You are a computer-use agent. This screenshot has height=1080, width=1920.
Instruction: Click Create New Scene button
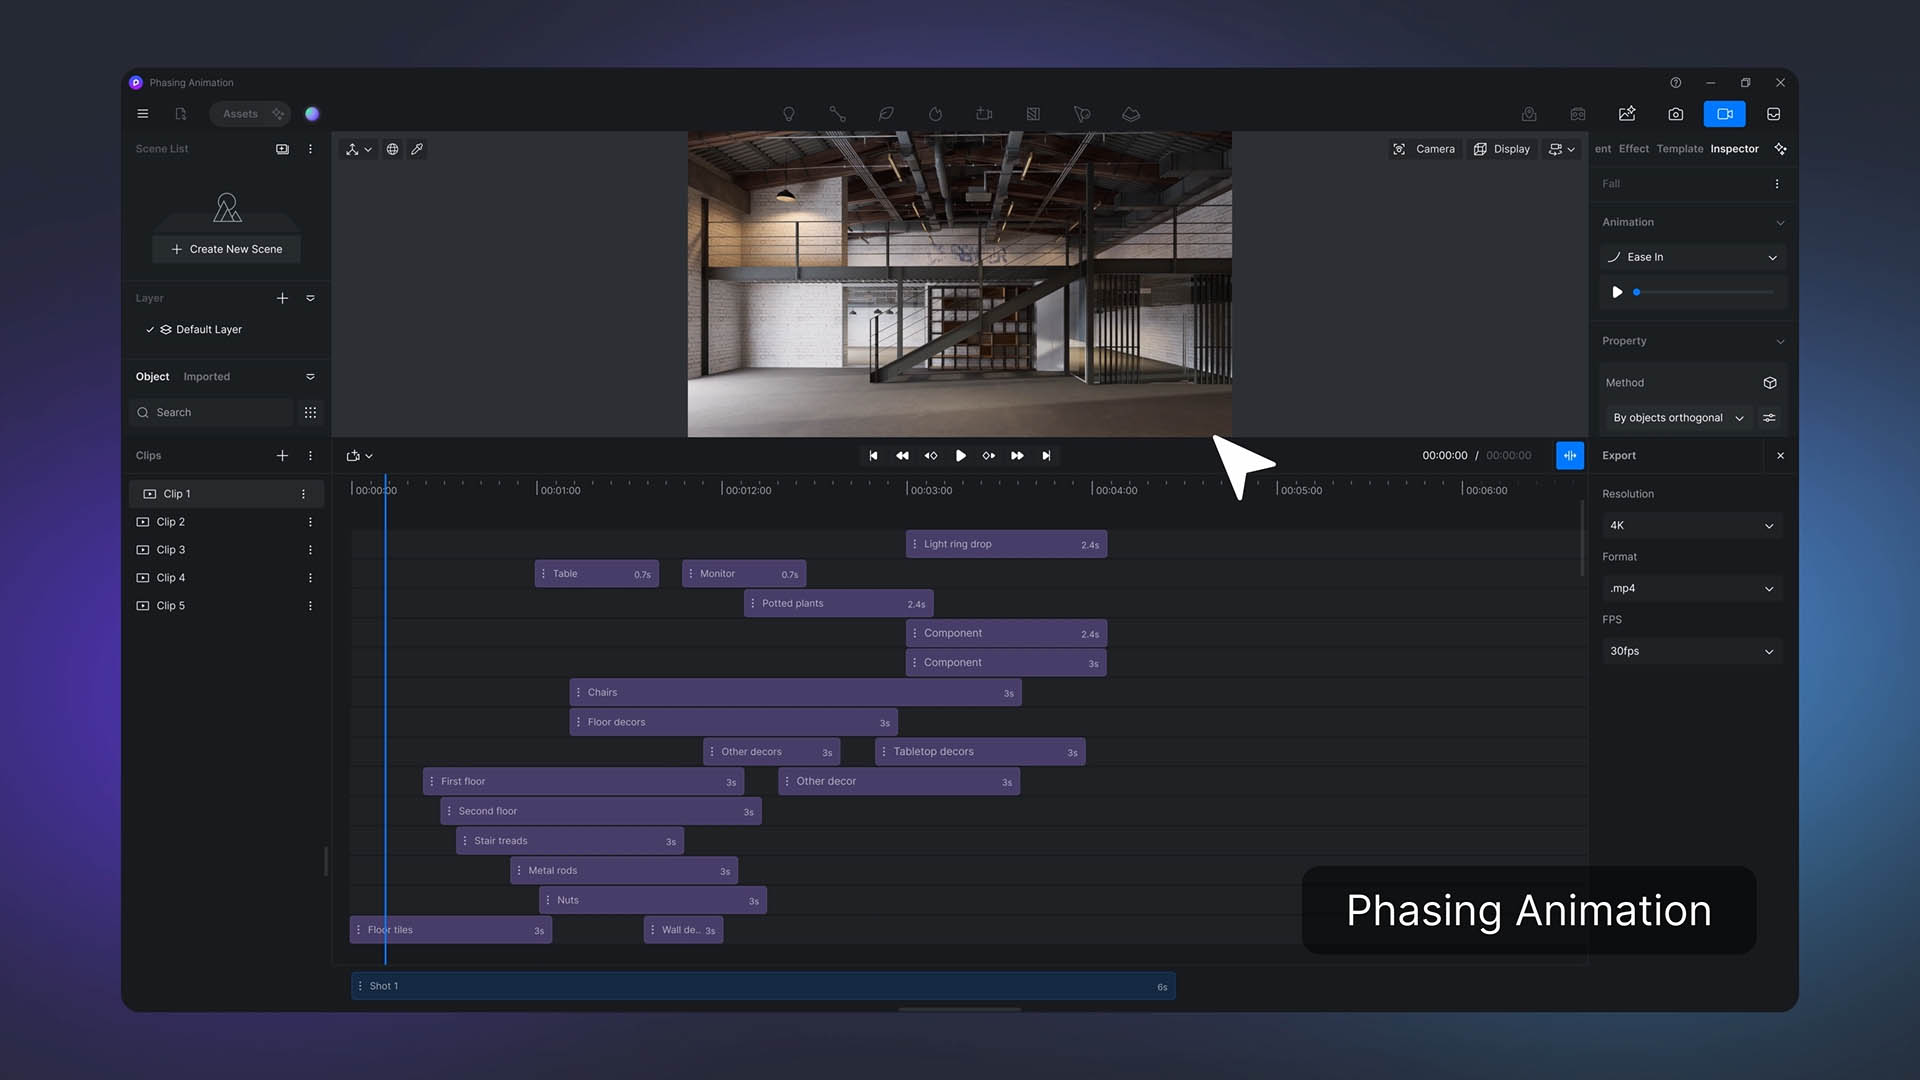(x=227, y=249)
